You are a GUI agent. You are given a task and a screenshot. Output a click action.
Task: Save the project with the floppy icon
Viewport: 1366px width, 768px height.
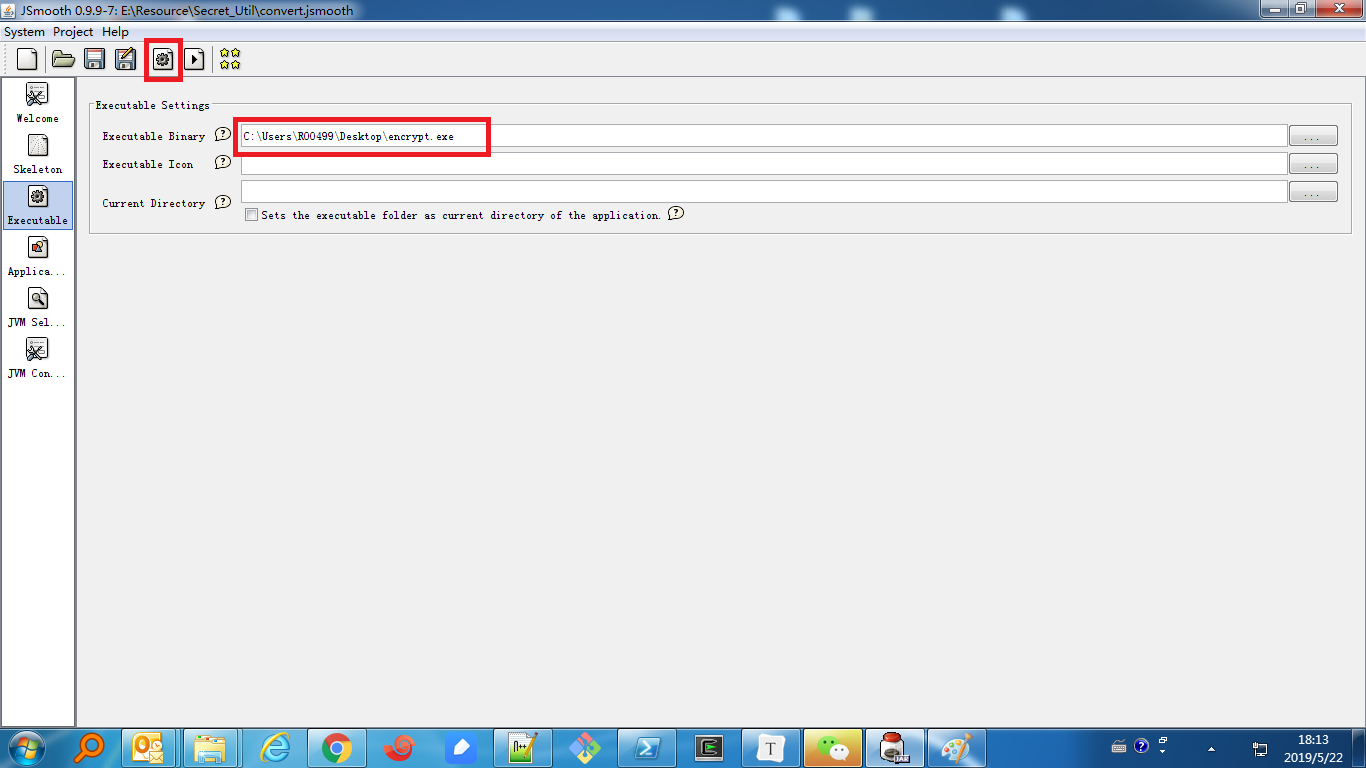click(95, 60)
